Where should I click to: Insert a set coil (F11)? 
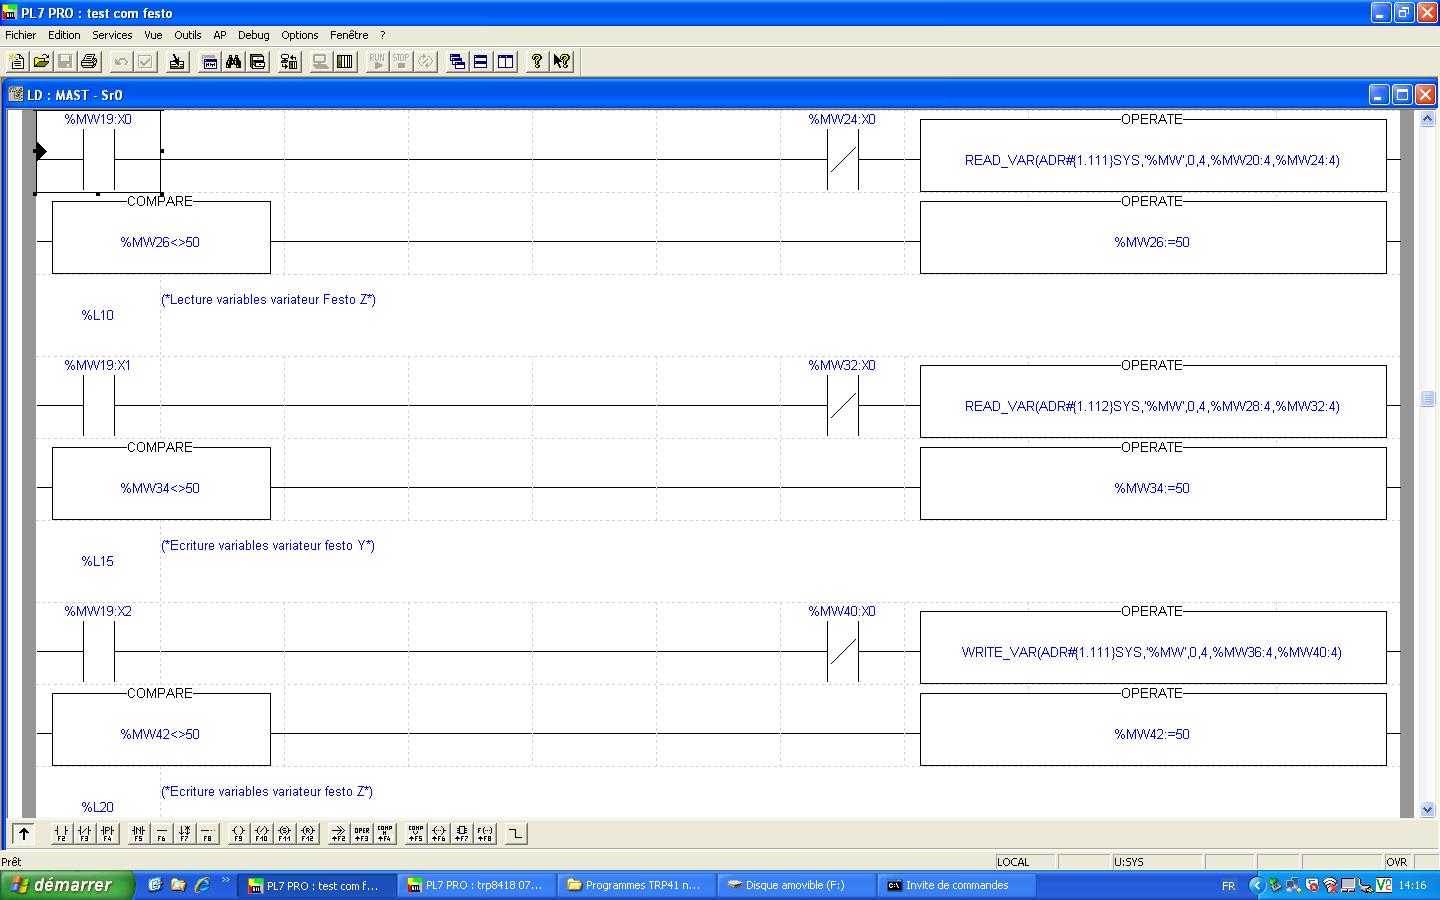(284, 833)
